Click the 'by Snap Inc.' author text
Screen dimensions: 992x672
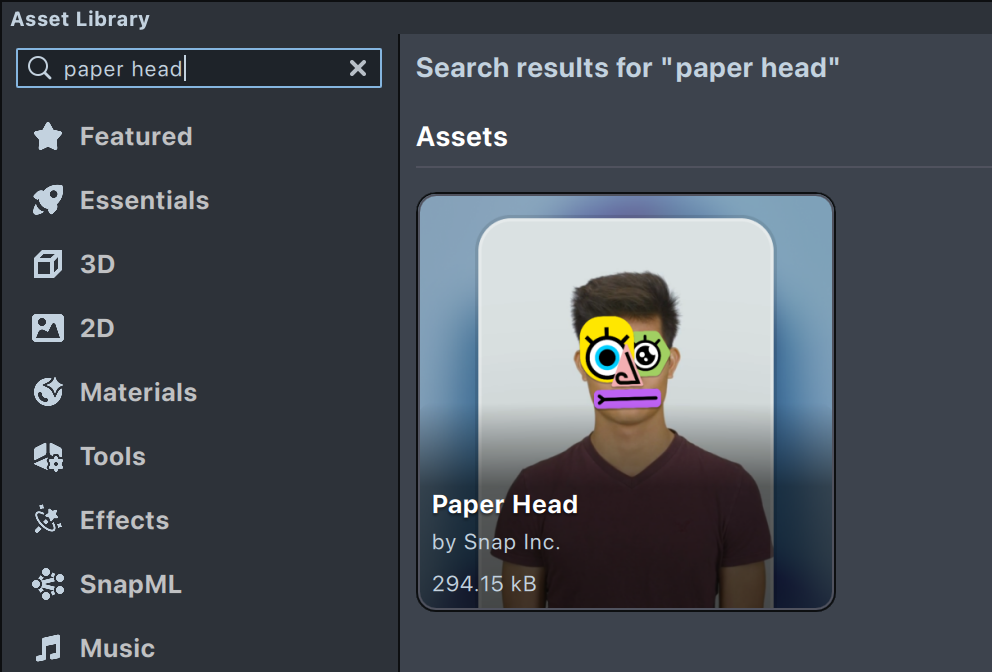pyautogui.click(x=496, y=542)
